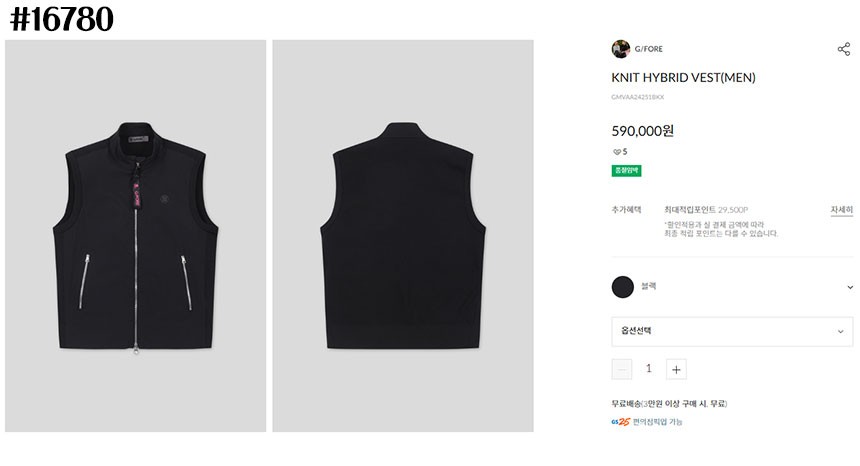Click the quantity number field
The height and width of the screenshot is (466, 860).
648,369
